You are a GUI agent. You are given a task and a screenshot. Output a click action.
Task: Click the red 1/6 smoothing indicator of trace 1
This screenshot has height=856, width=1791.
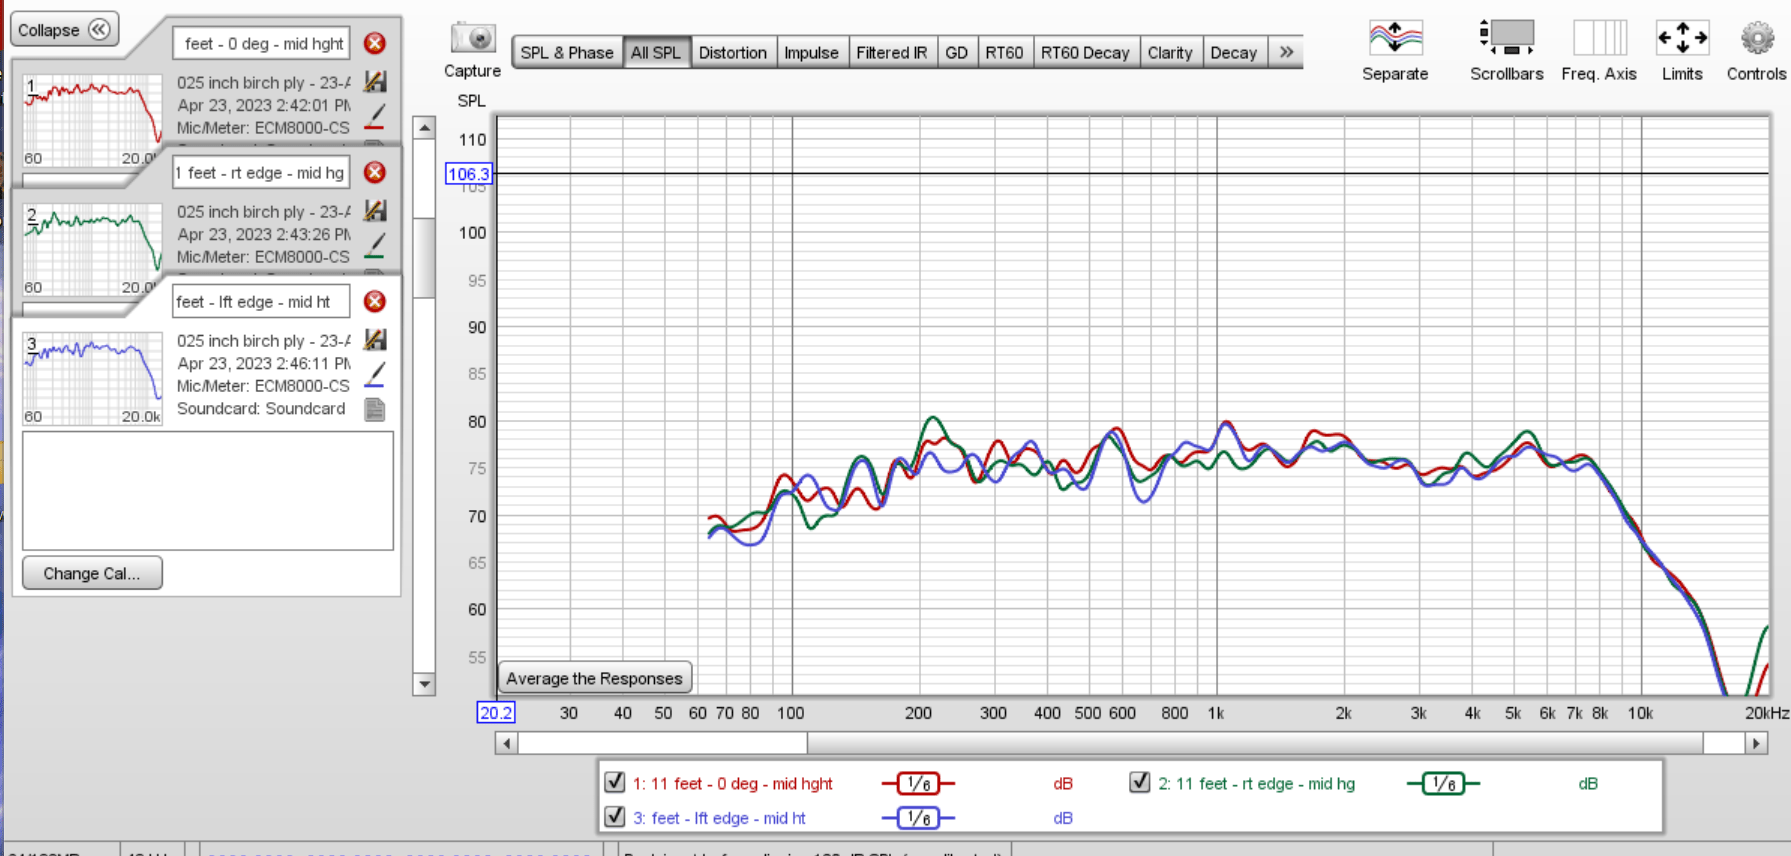[x=918, y=784]
